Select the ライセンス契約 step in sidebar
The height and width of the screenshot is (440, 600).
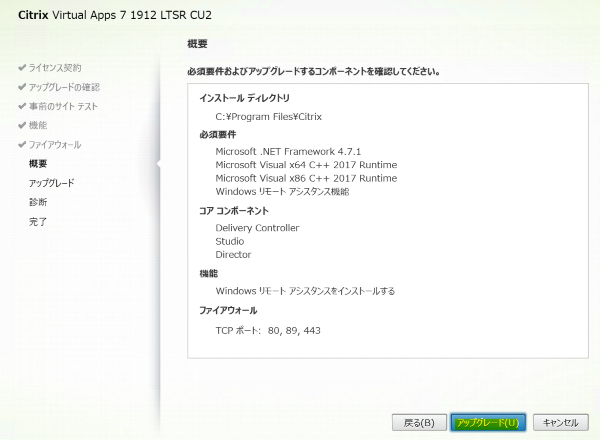(x=55, y=68)
